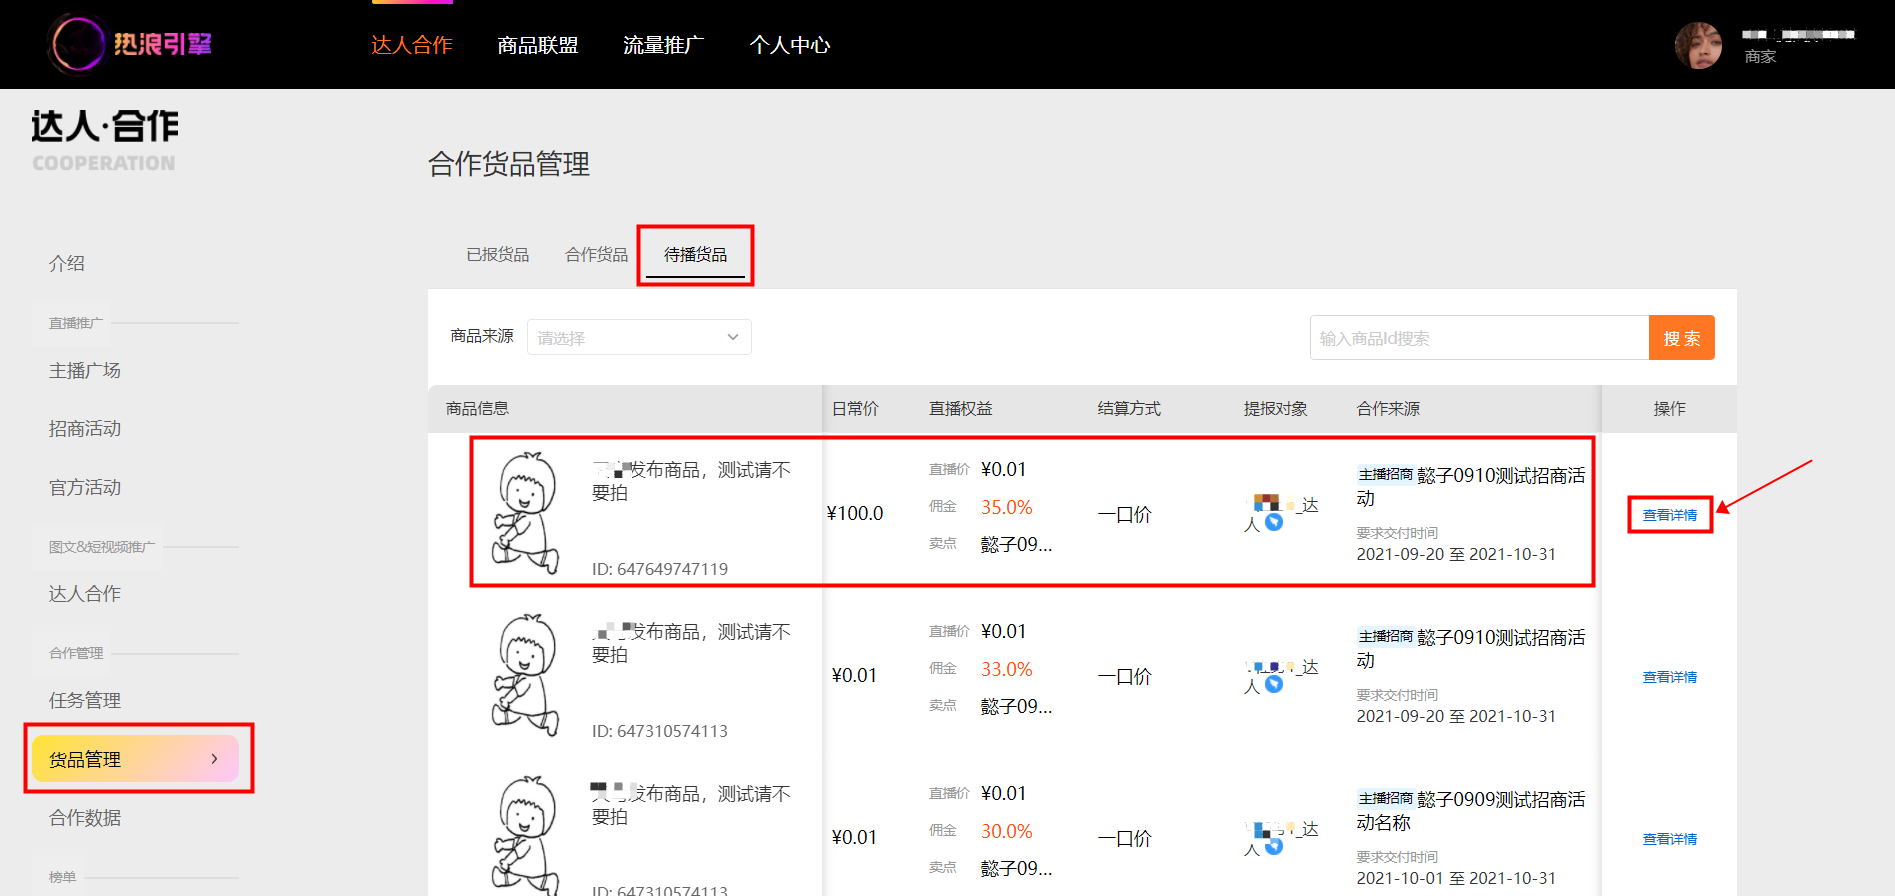Open 流量推广 top navigation item

click(664, 45)
